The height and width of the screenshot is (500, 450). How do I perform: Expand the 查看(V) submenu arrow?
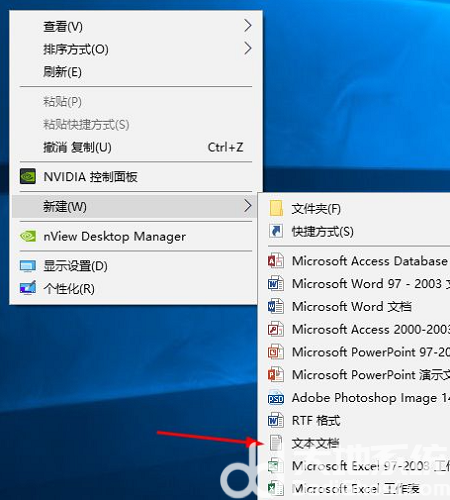[x=247, y=26]
